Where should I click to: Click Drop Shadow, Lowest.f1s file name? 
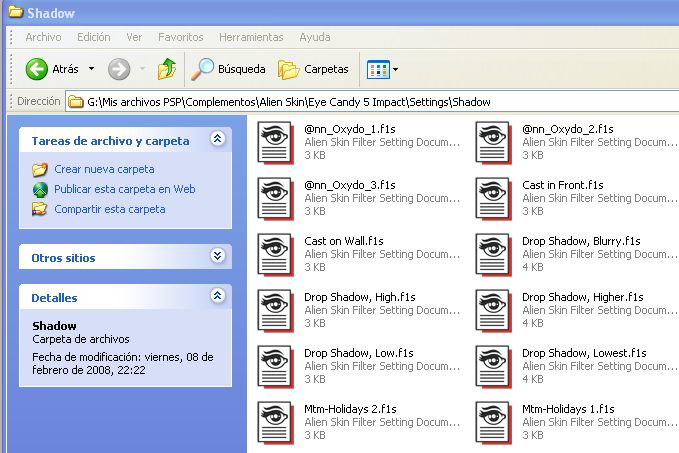pyautogui.click(x=584, y=353)
